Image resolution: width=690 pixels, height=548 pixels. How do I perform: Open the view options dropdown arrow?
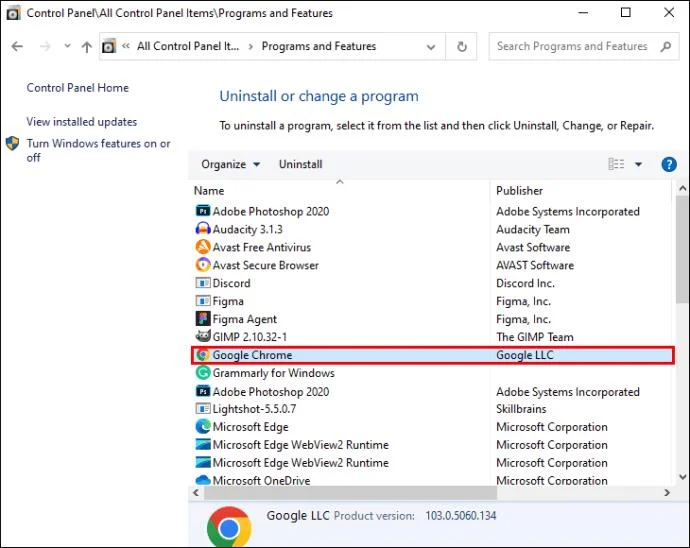[x=638, y=165]
